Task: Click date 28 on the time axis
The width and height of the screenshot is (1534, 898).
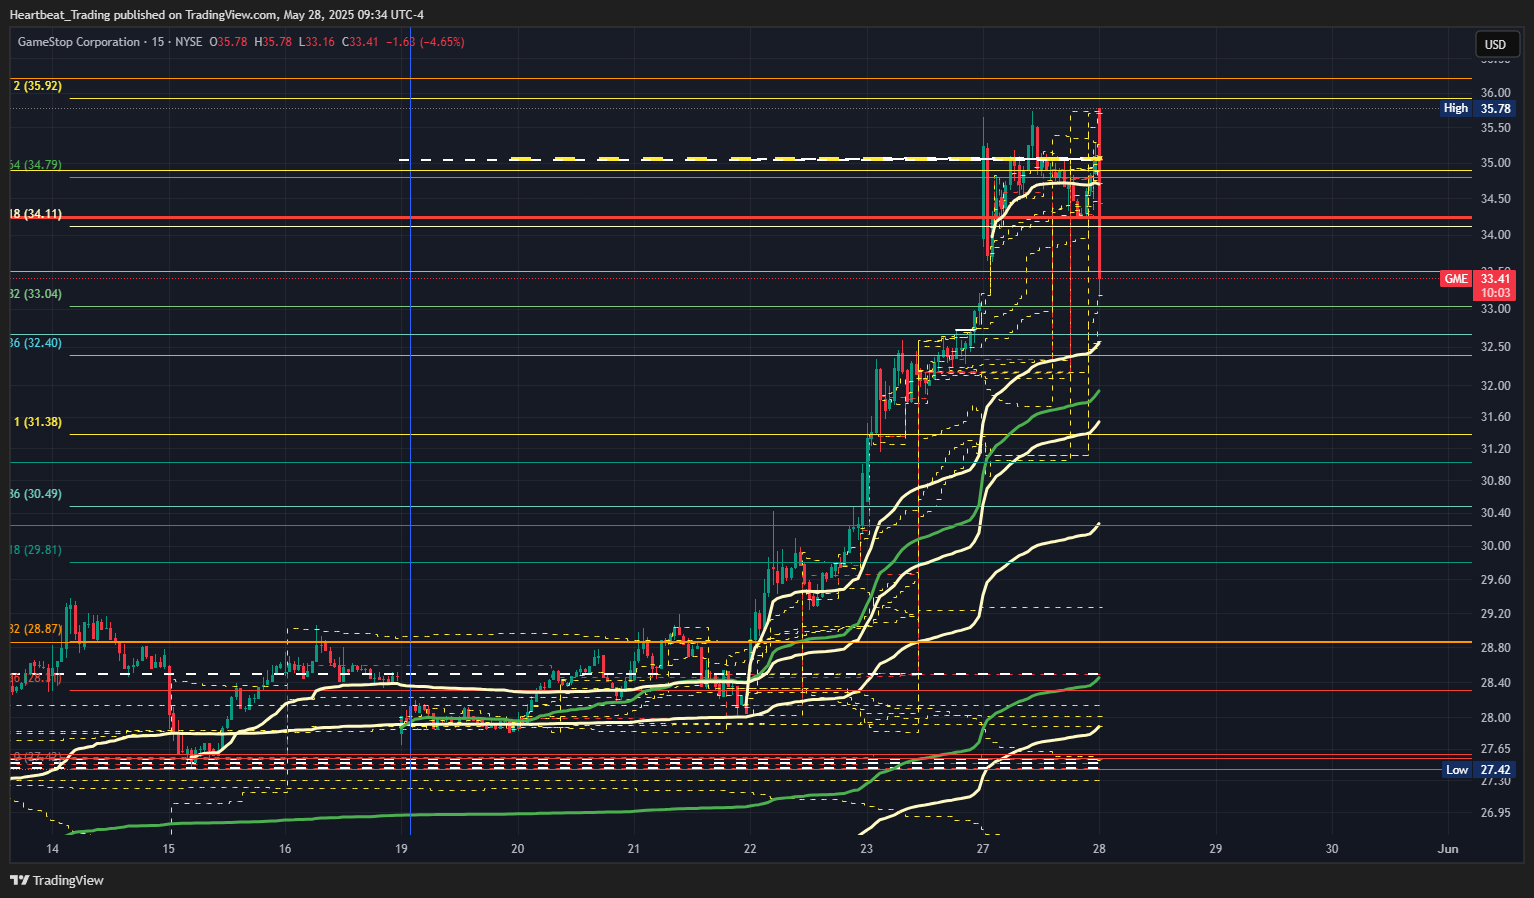Action: pyautogui.click(x=1099, y=849)
